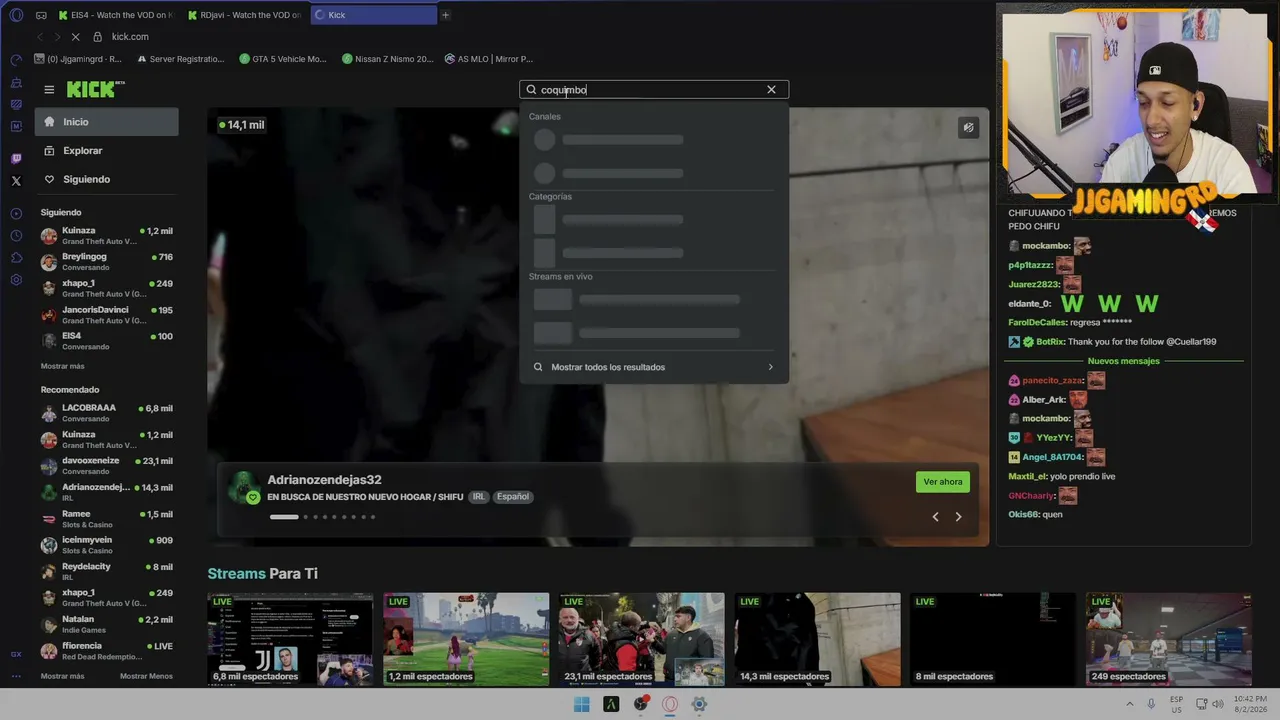Click Mostrar todos los resultados
1280x720 pixels.
click(x=654, y=367)
